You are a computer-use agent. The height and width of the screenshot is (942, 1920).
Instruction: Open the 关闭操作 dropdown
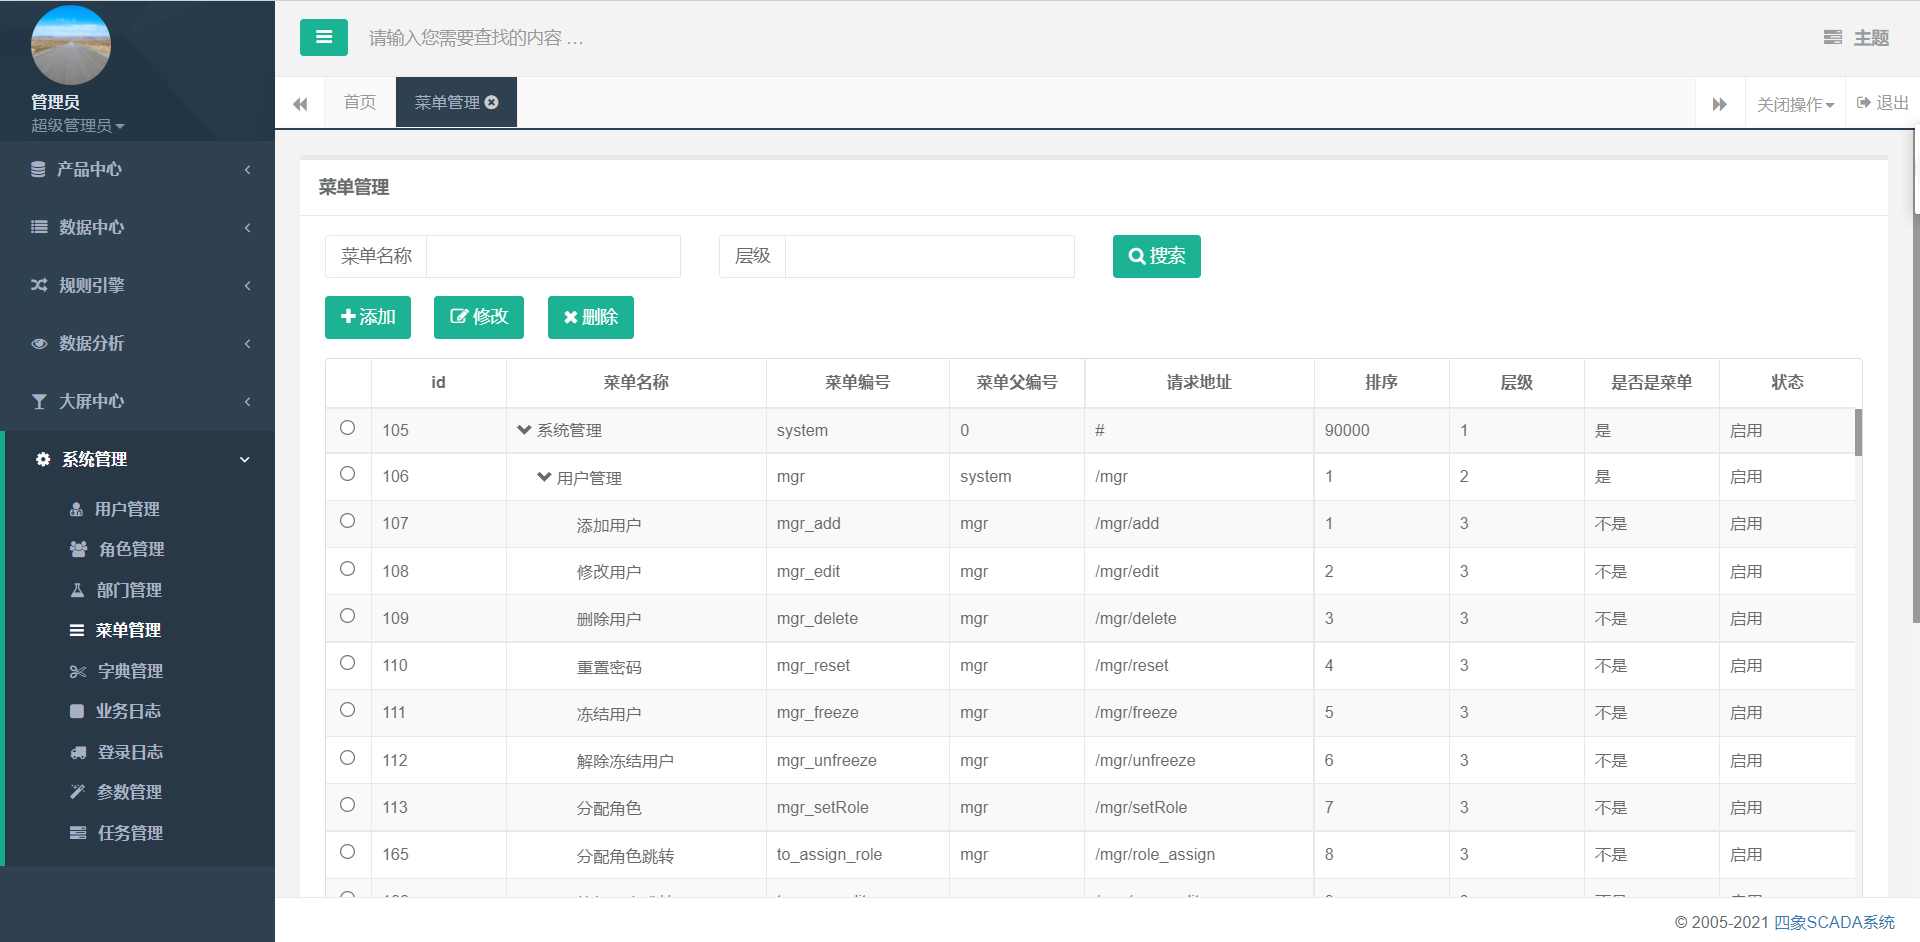1795,104
